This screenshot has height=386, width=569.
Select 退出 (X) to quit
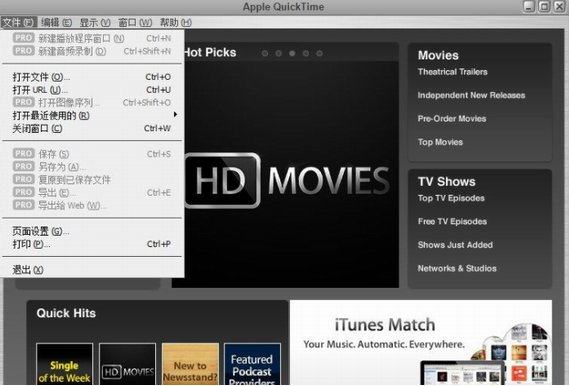tap(92, 270)
